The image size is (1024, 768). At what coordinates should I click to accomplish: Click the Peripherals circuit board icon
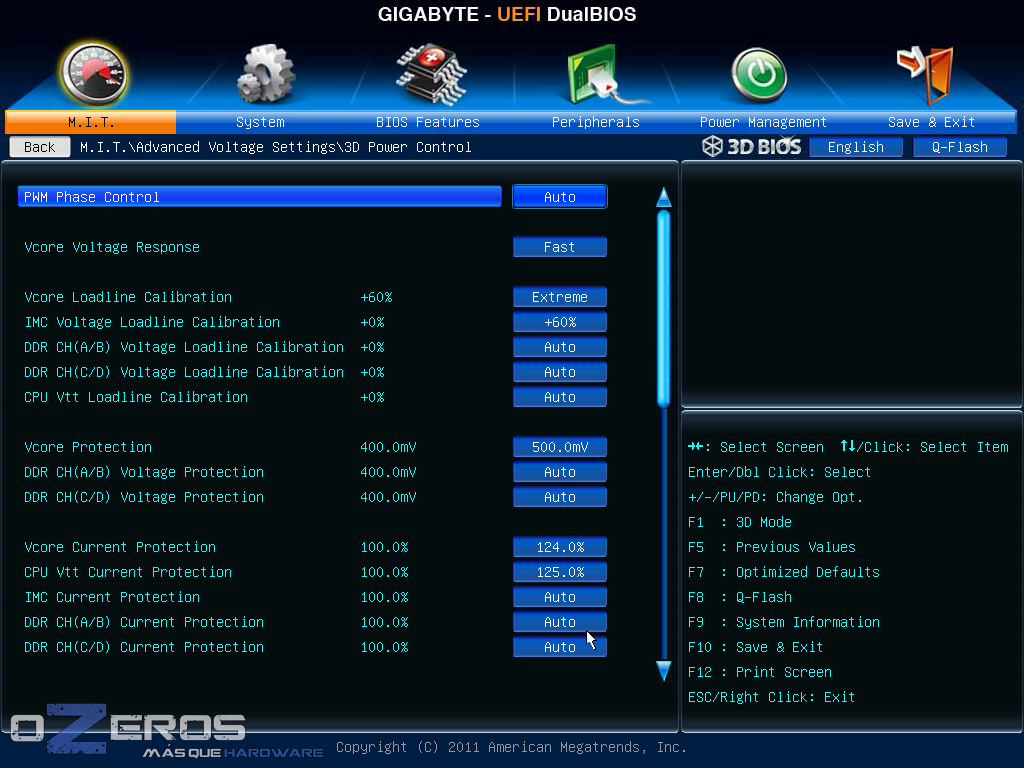596,74
